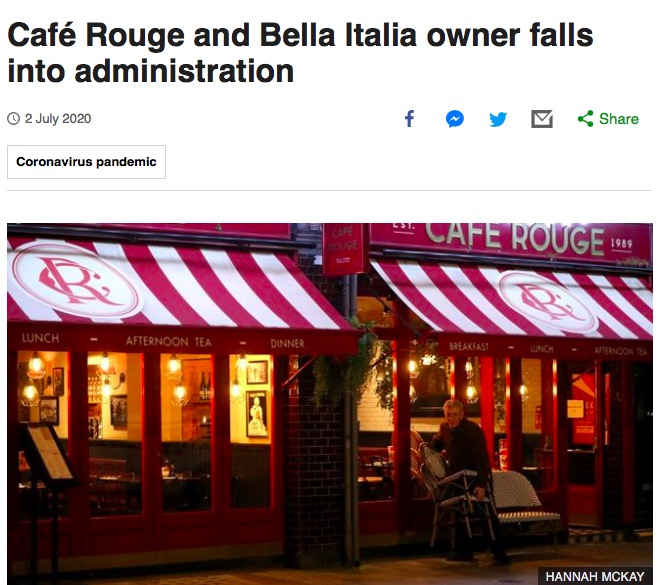The height and width of the screenshot is (585, 658).
Task: Click the CR logo on left awning
Action: click(75, 281)
